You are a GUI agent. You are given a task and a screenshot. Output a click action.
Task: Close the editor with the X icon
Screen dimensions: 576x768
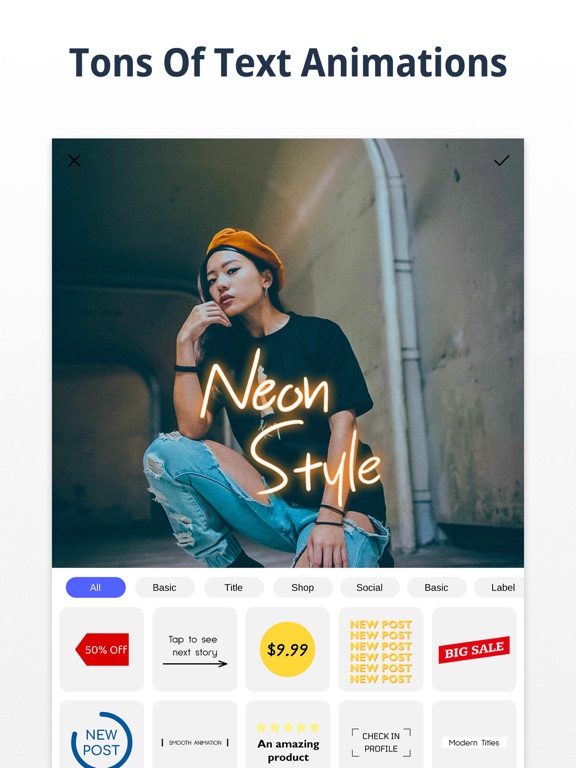click(x=74, y=161)
